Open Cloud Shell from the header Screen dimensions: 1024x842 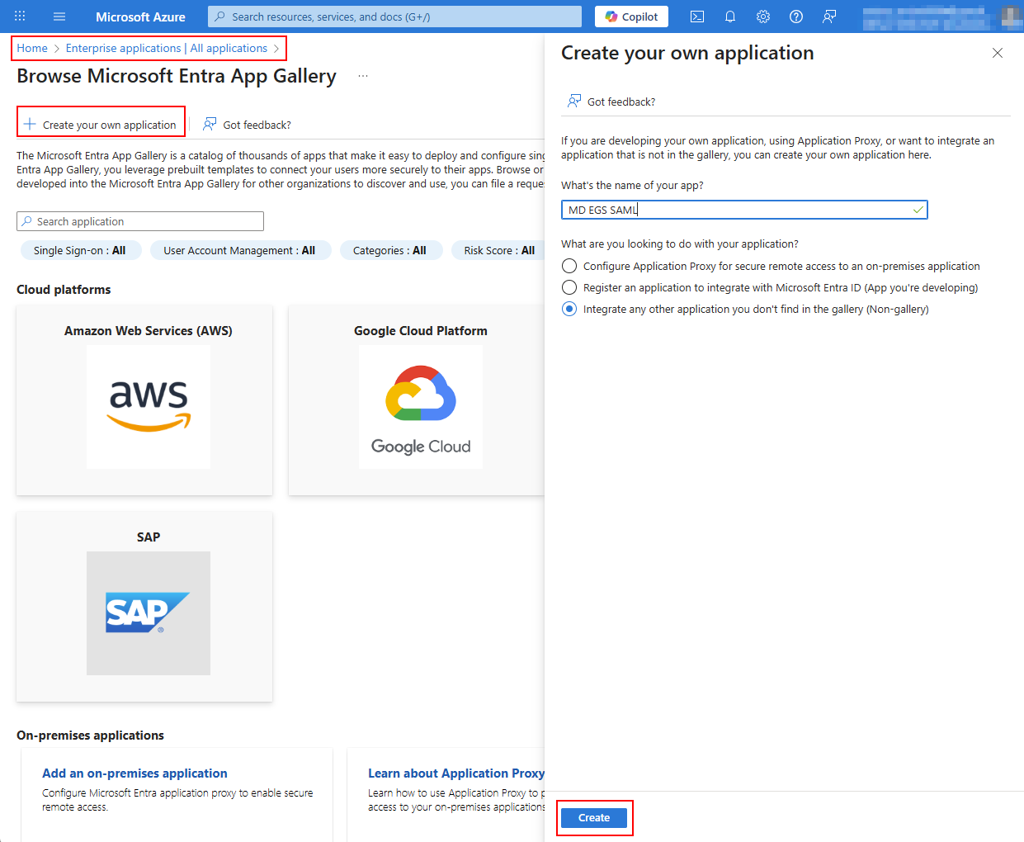click(x=697, y=17)
